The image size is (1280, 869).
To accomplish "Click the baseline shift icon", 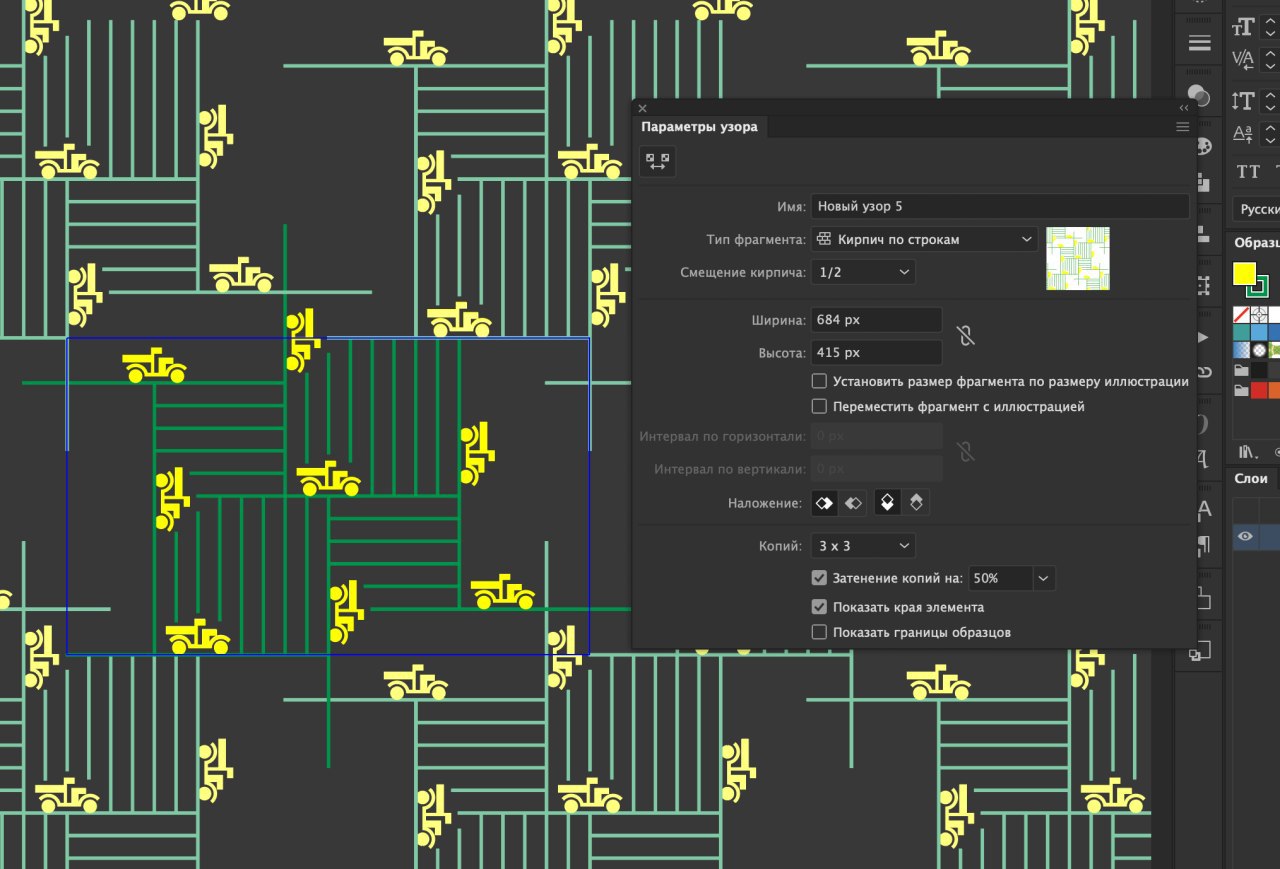I will 1243,132.
